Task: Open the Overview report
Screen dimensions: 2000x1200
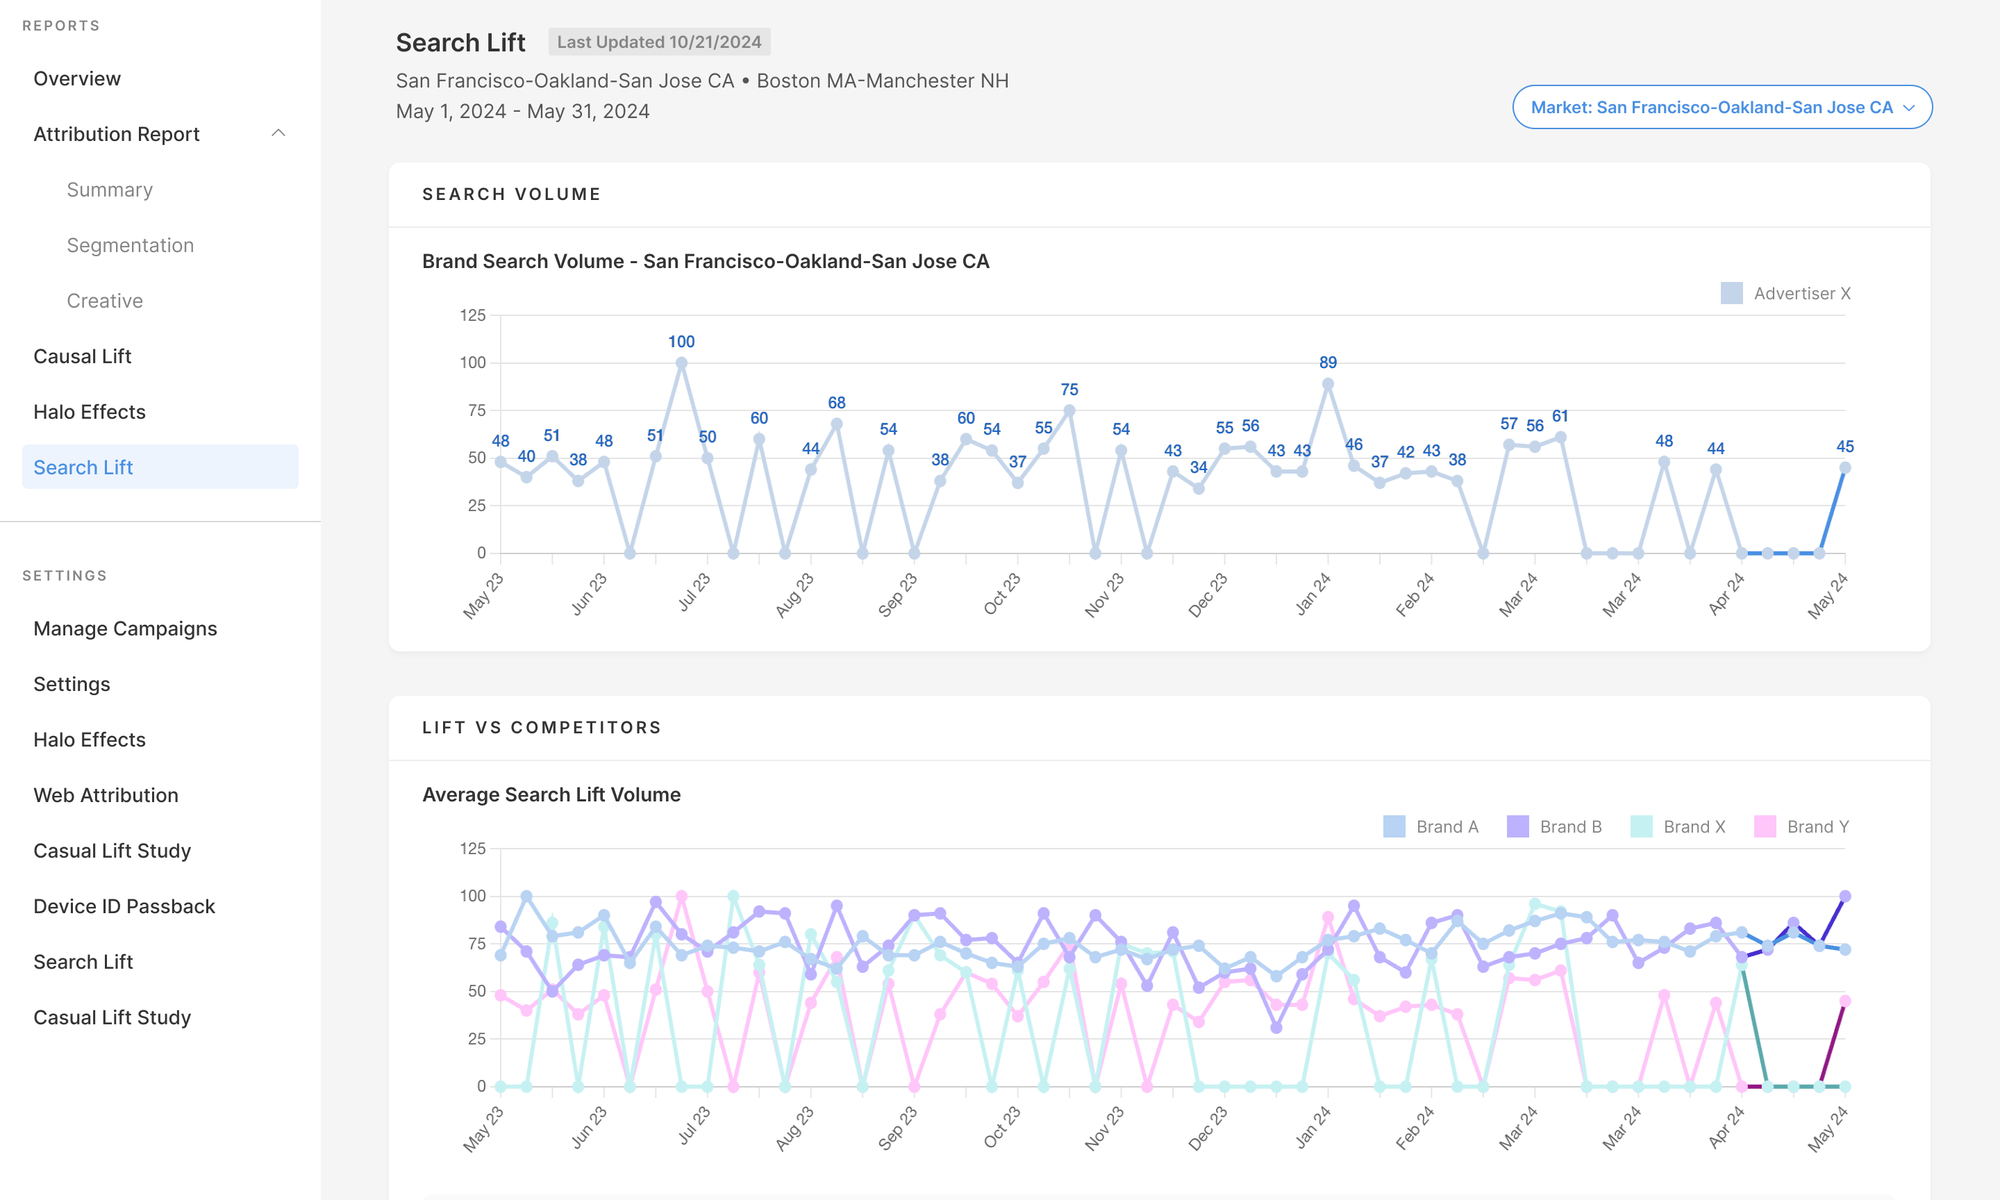Action: [77, 79]
